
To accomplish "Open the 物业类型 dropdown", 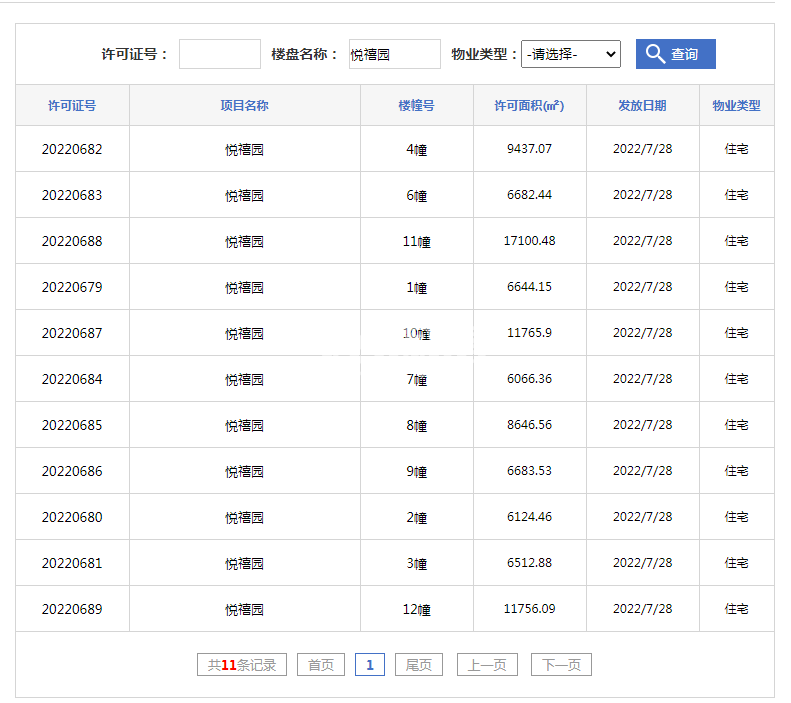I will point(571,54).
